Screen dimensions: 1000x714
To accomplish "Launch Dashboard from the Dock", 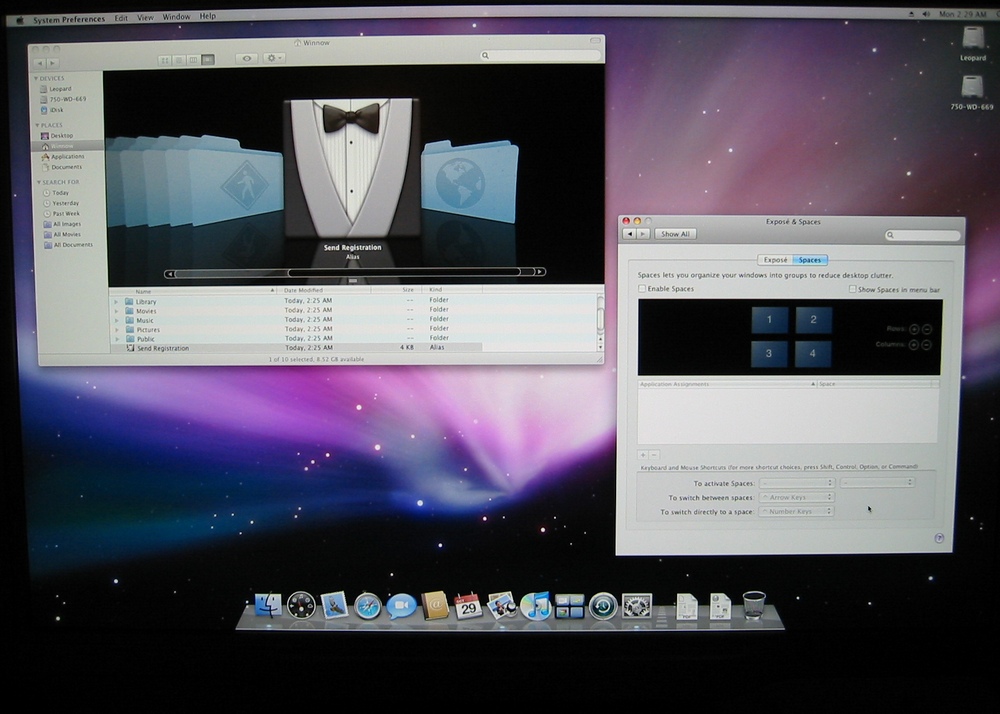I will click(301, 605).
